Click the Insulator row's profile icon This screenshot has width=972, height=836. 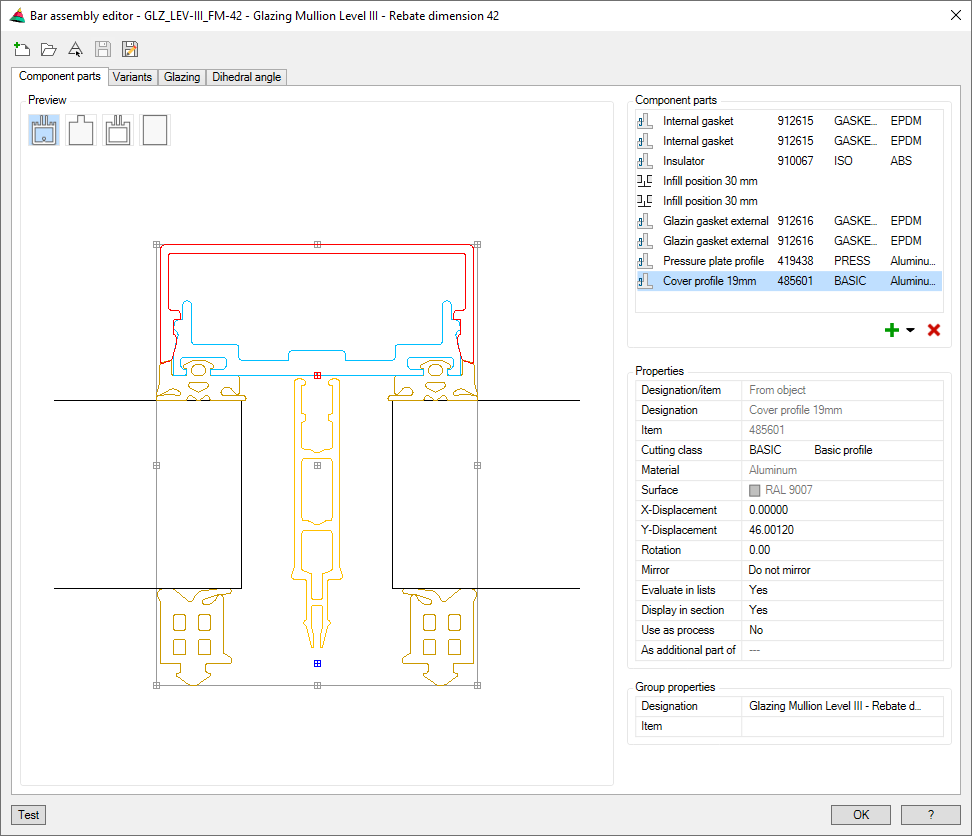click(x=645, y=161)
